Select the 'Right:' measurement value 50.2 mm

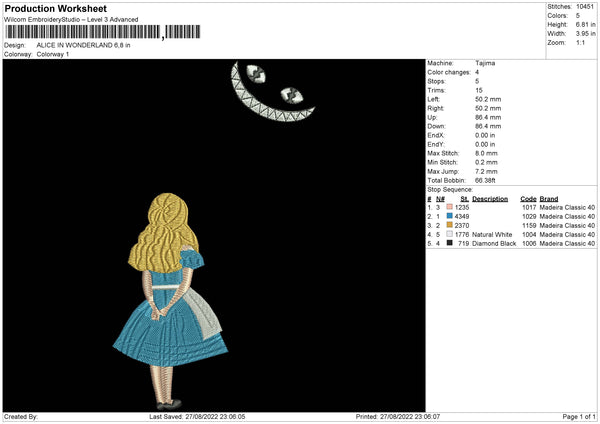click(x=488, y=108)
